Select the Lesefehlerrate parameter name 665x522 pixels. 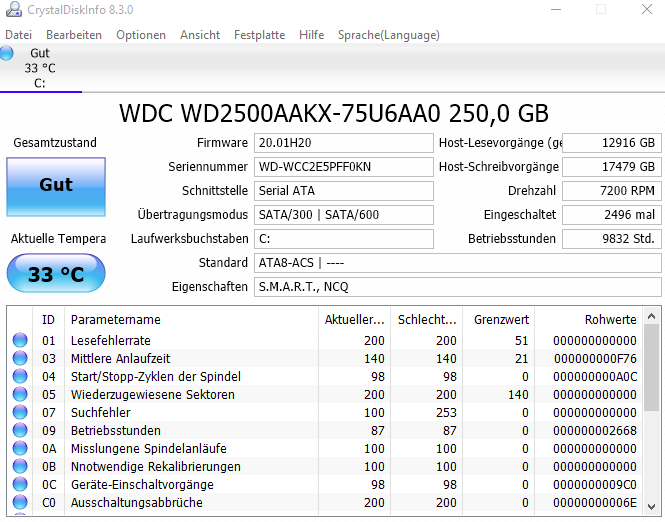coord(111,341)
